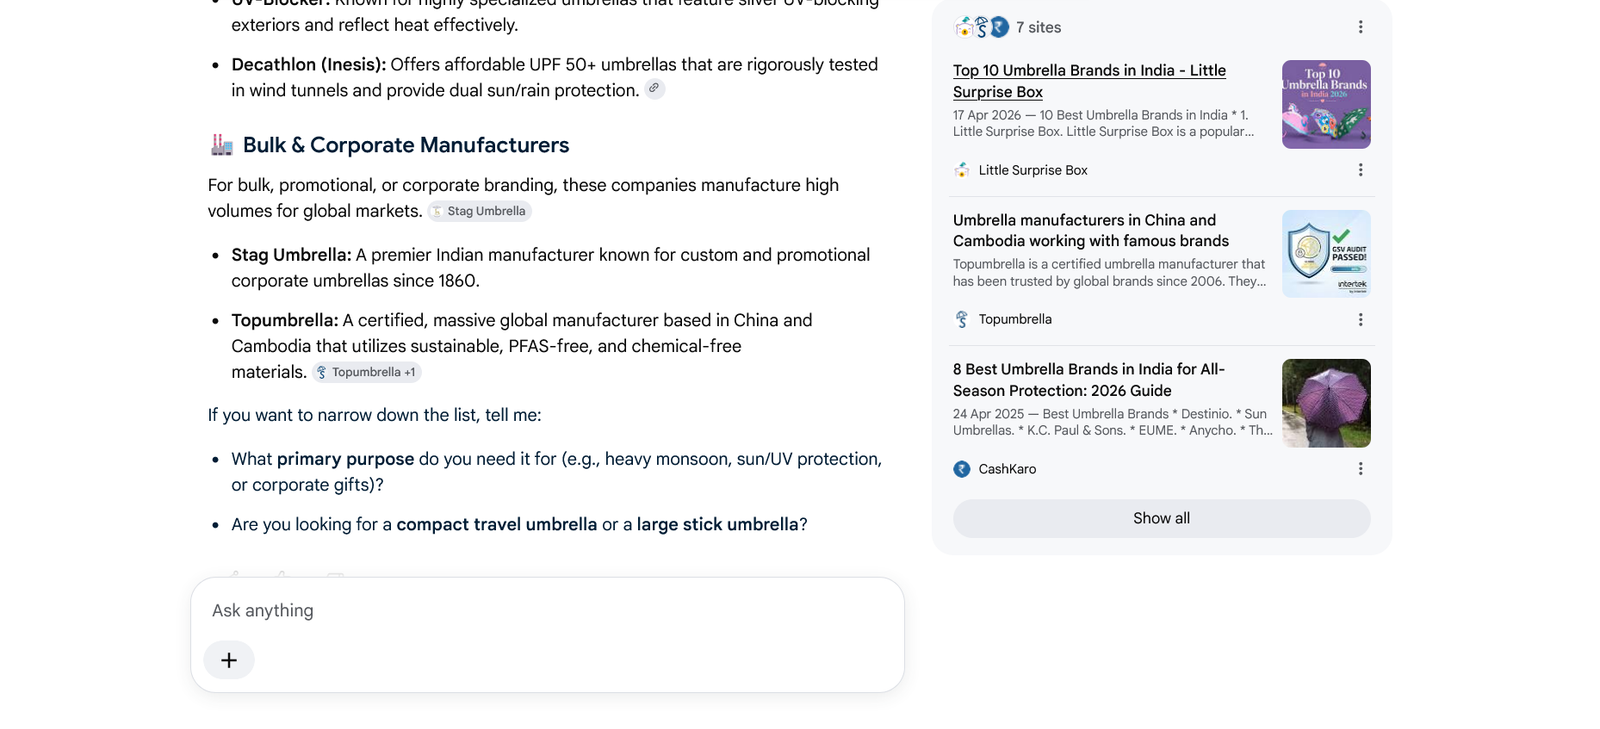1600x729 pixels.
Task: Open Stag Umbrella citation chip
Action: [479, 211]
